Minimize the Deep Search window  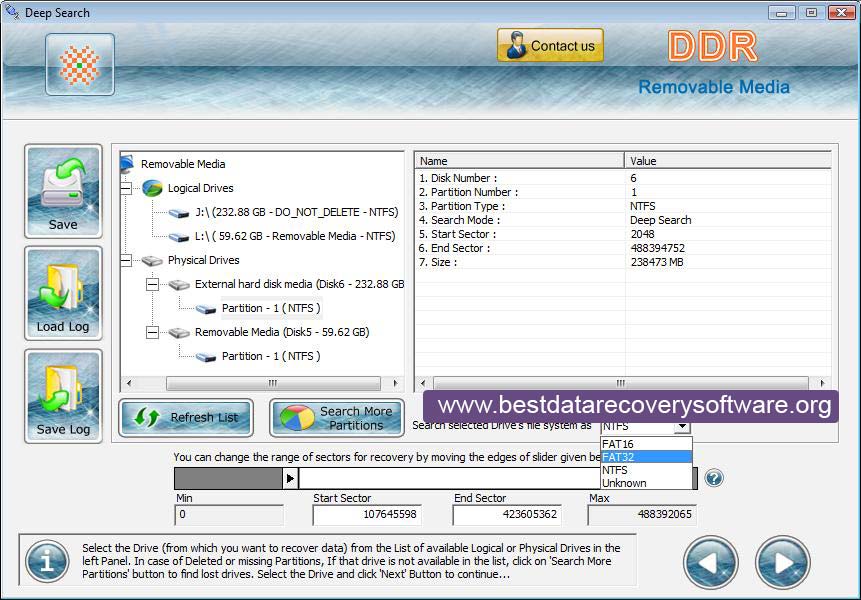point(781,13)
